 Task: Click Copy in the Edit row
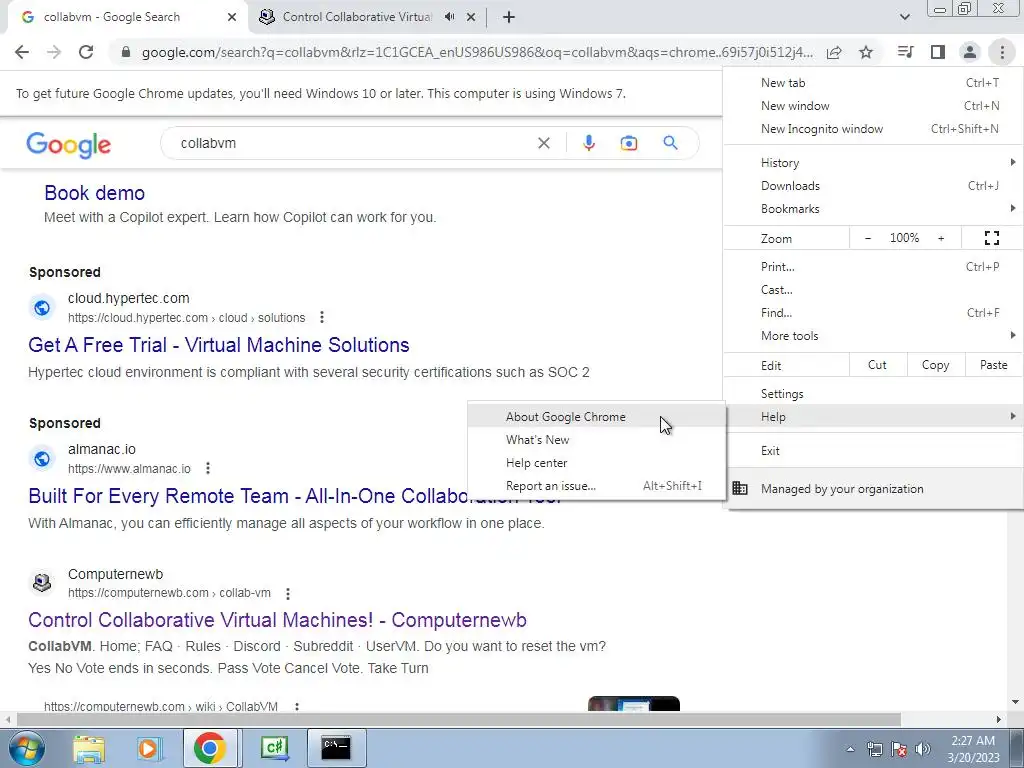pyautogui.click(x=936, y=365)
